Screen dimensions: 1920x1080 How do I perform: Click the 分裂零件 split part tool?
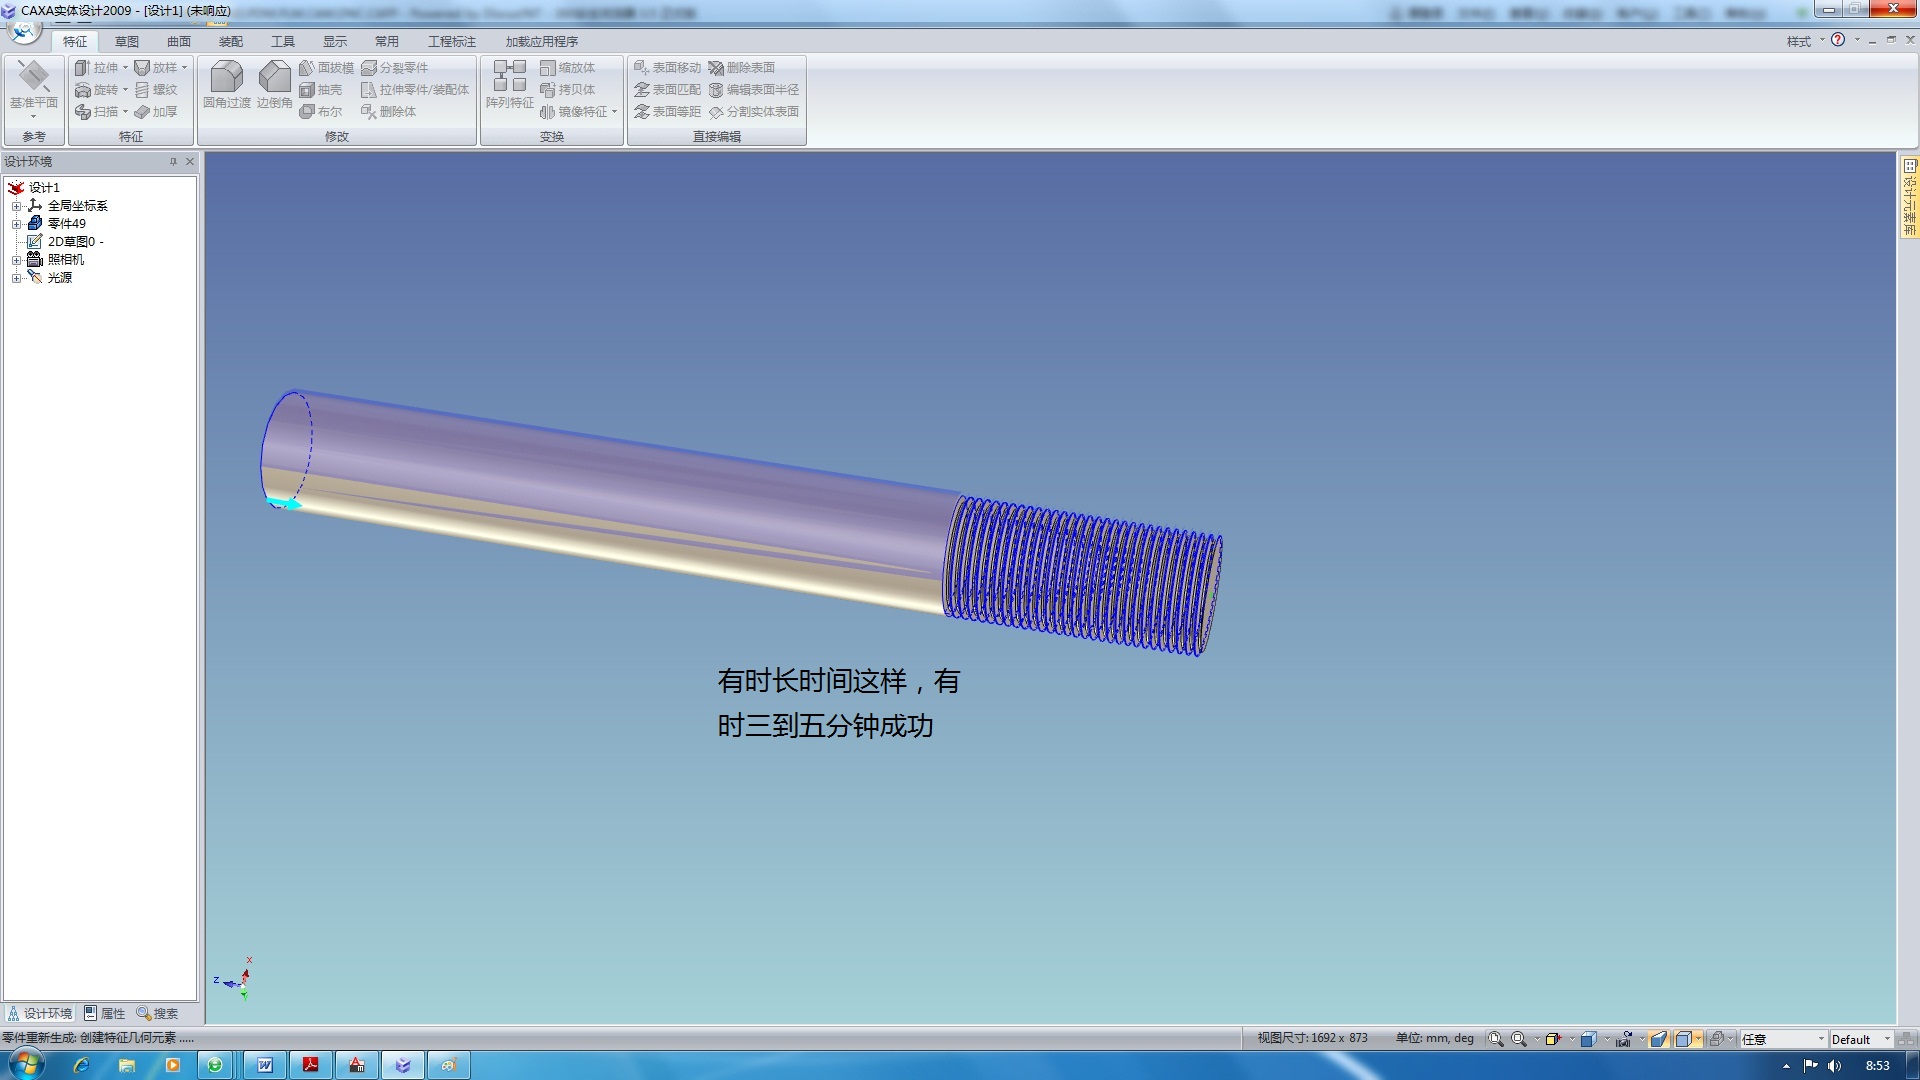click(394, 67)
